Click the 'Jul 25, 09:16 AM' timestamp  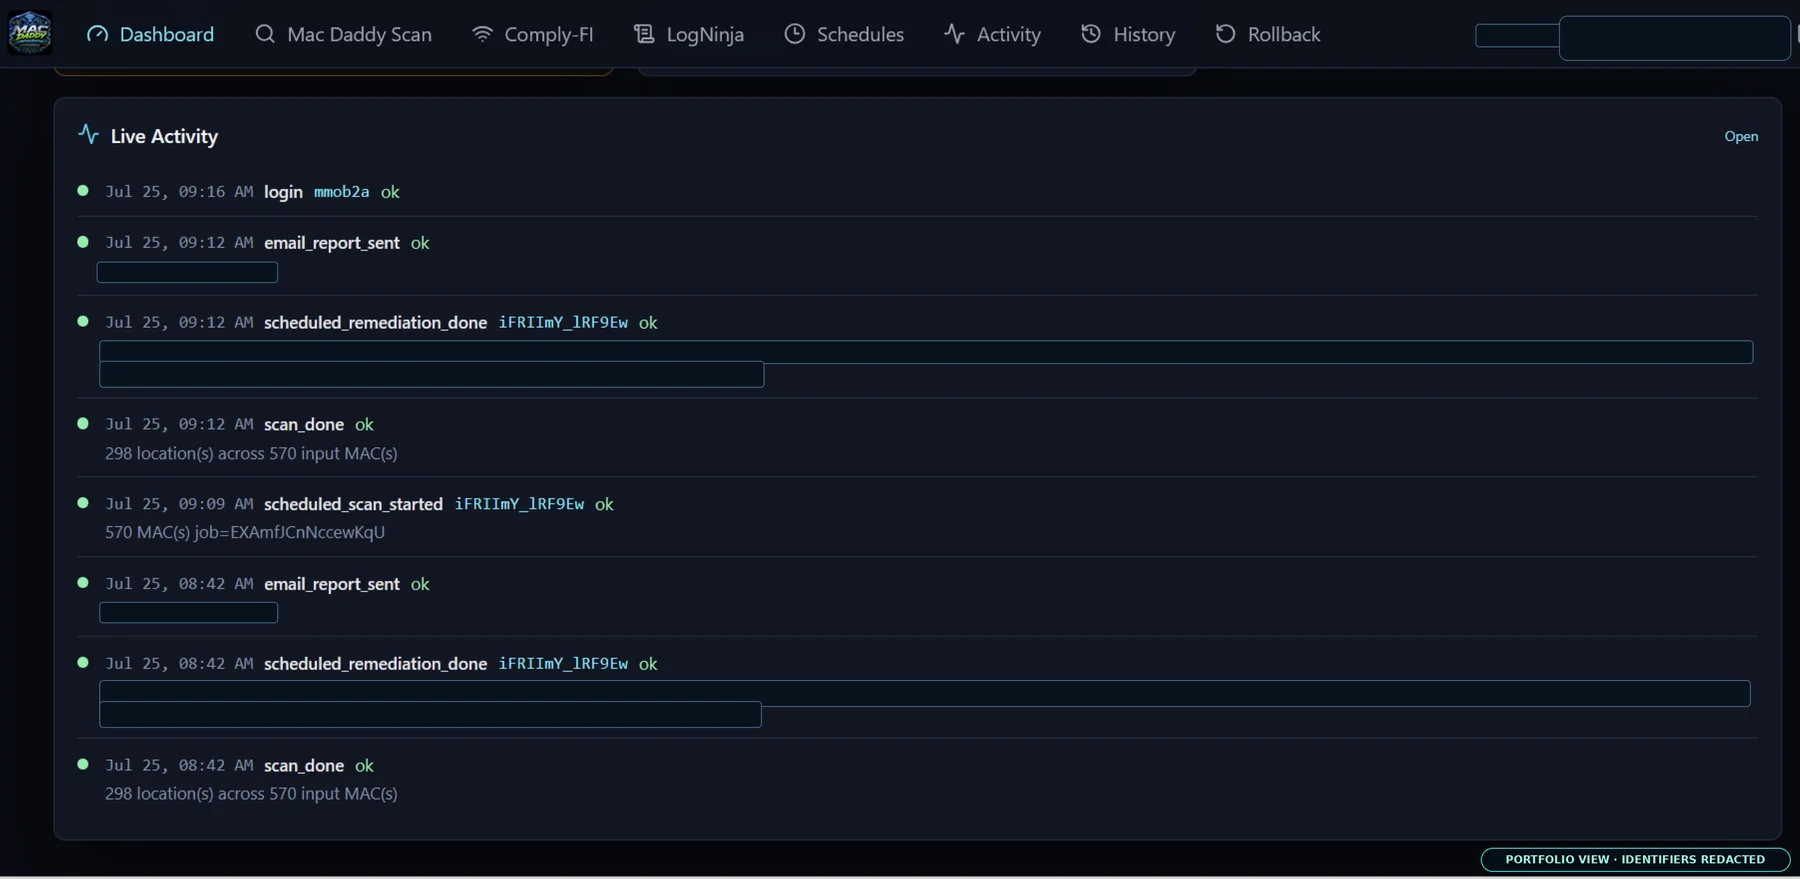pos(179,192)
